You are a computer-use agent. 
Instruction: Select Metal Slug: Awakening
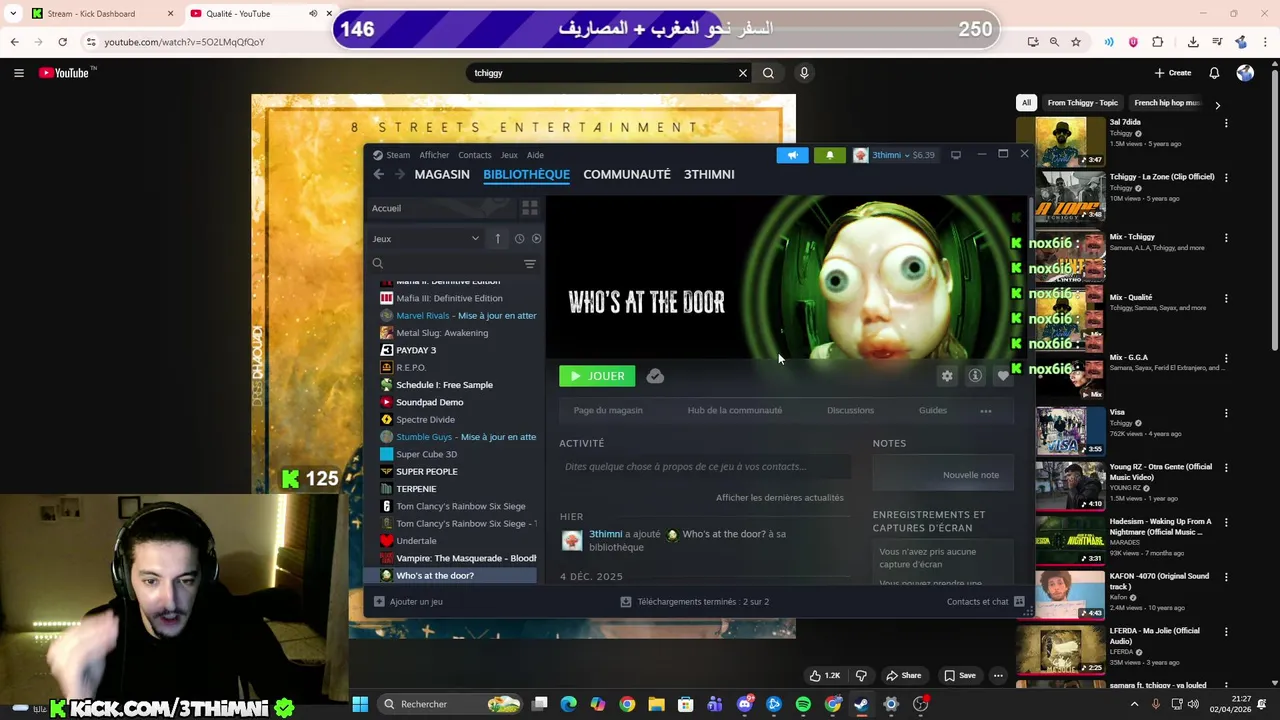click(x=442, y=333)
